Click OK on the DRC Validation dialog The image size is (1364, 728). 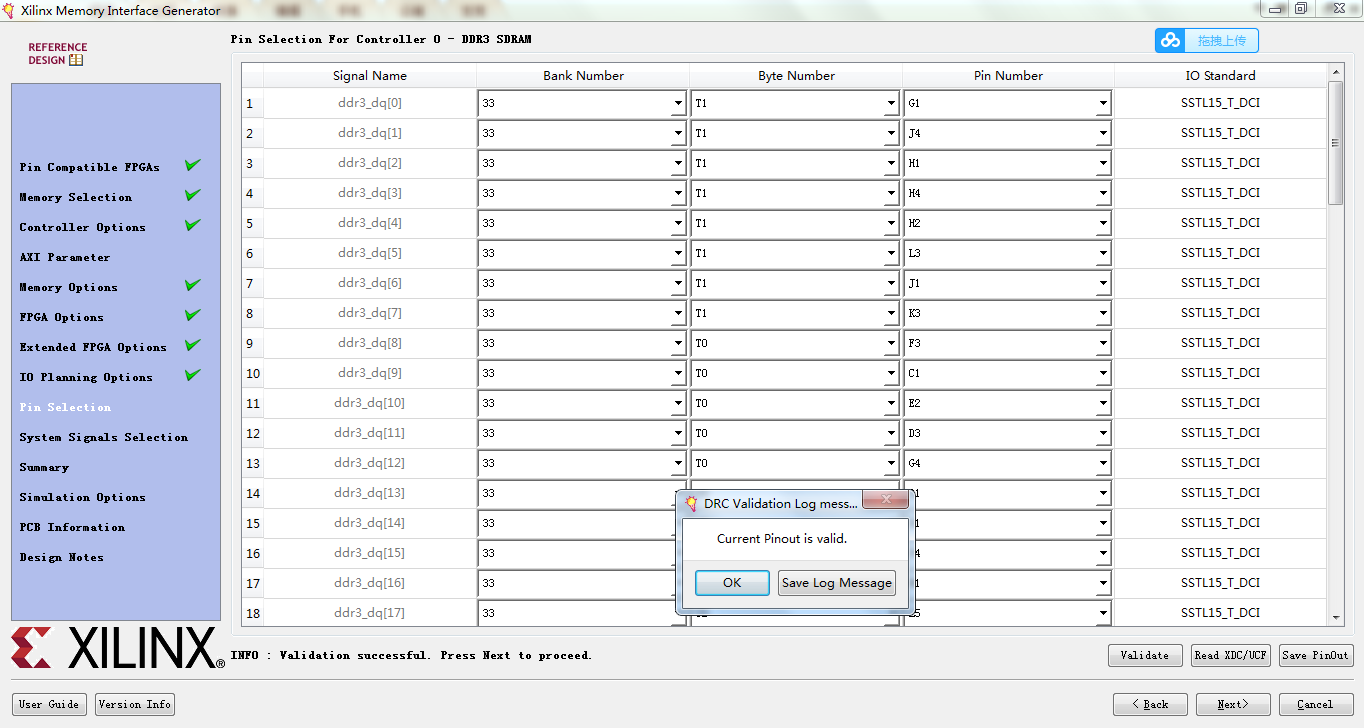[x=732, y=583]
